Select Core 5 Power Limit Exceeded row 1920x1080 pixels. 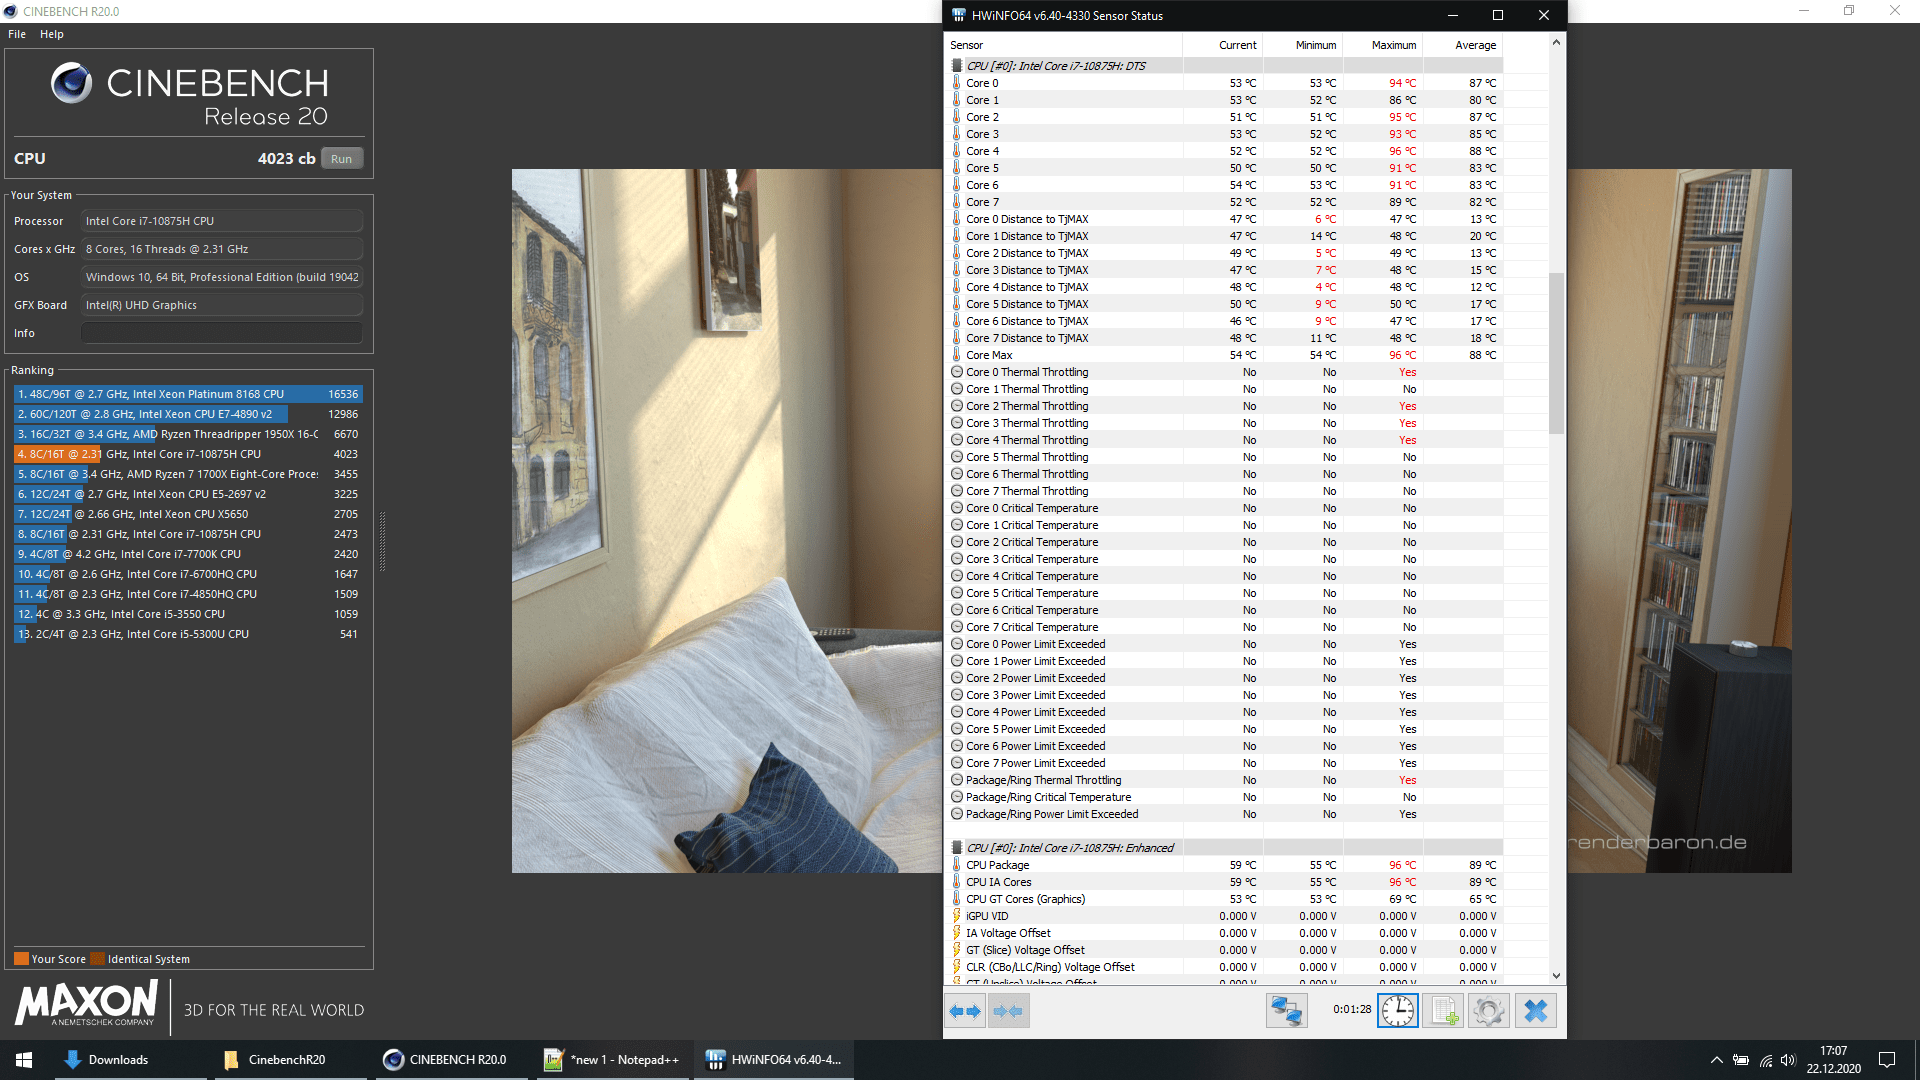[x=1225, y=729]
